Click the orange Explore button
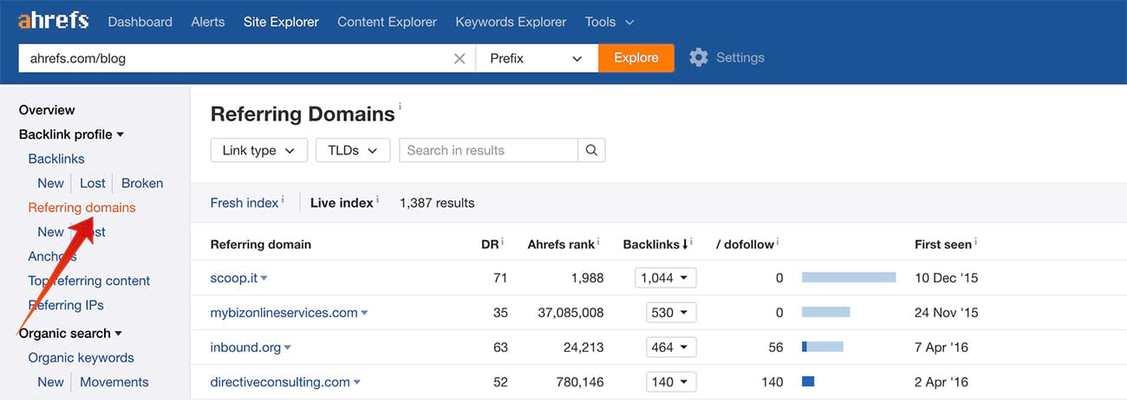The width and height of the screenshot is (1127, 400). point(636,58)
